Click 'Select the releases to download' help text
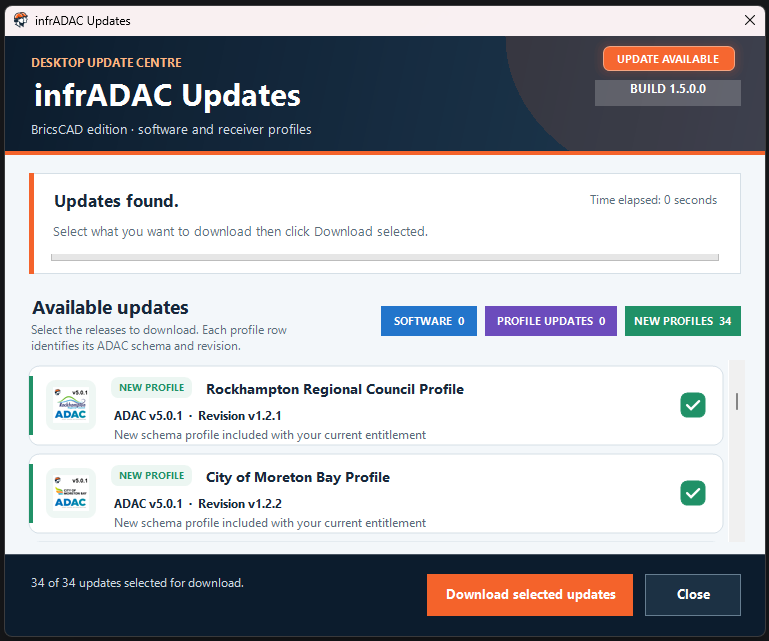This screenshot has width=769, height=641. pyautogui.click(x=159, y=338)
